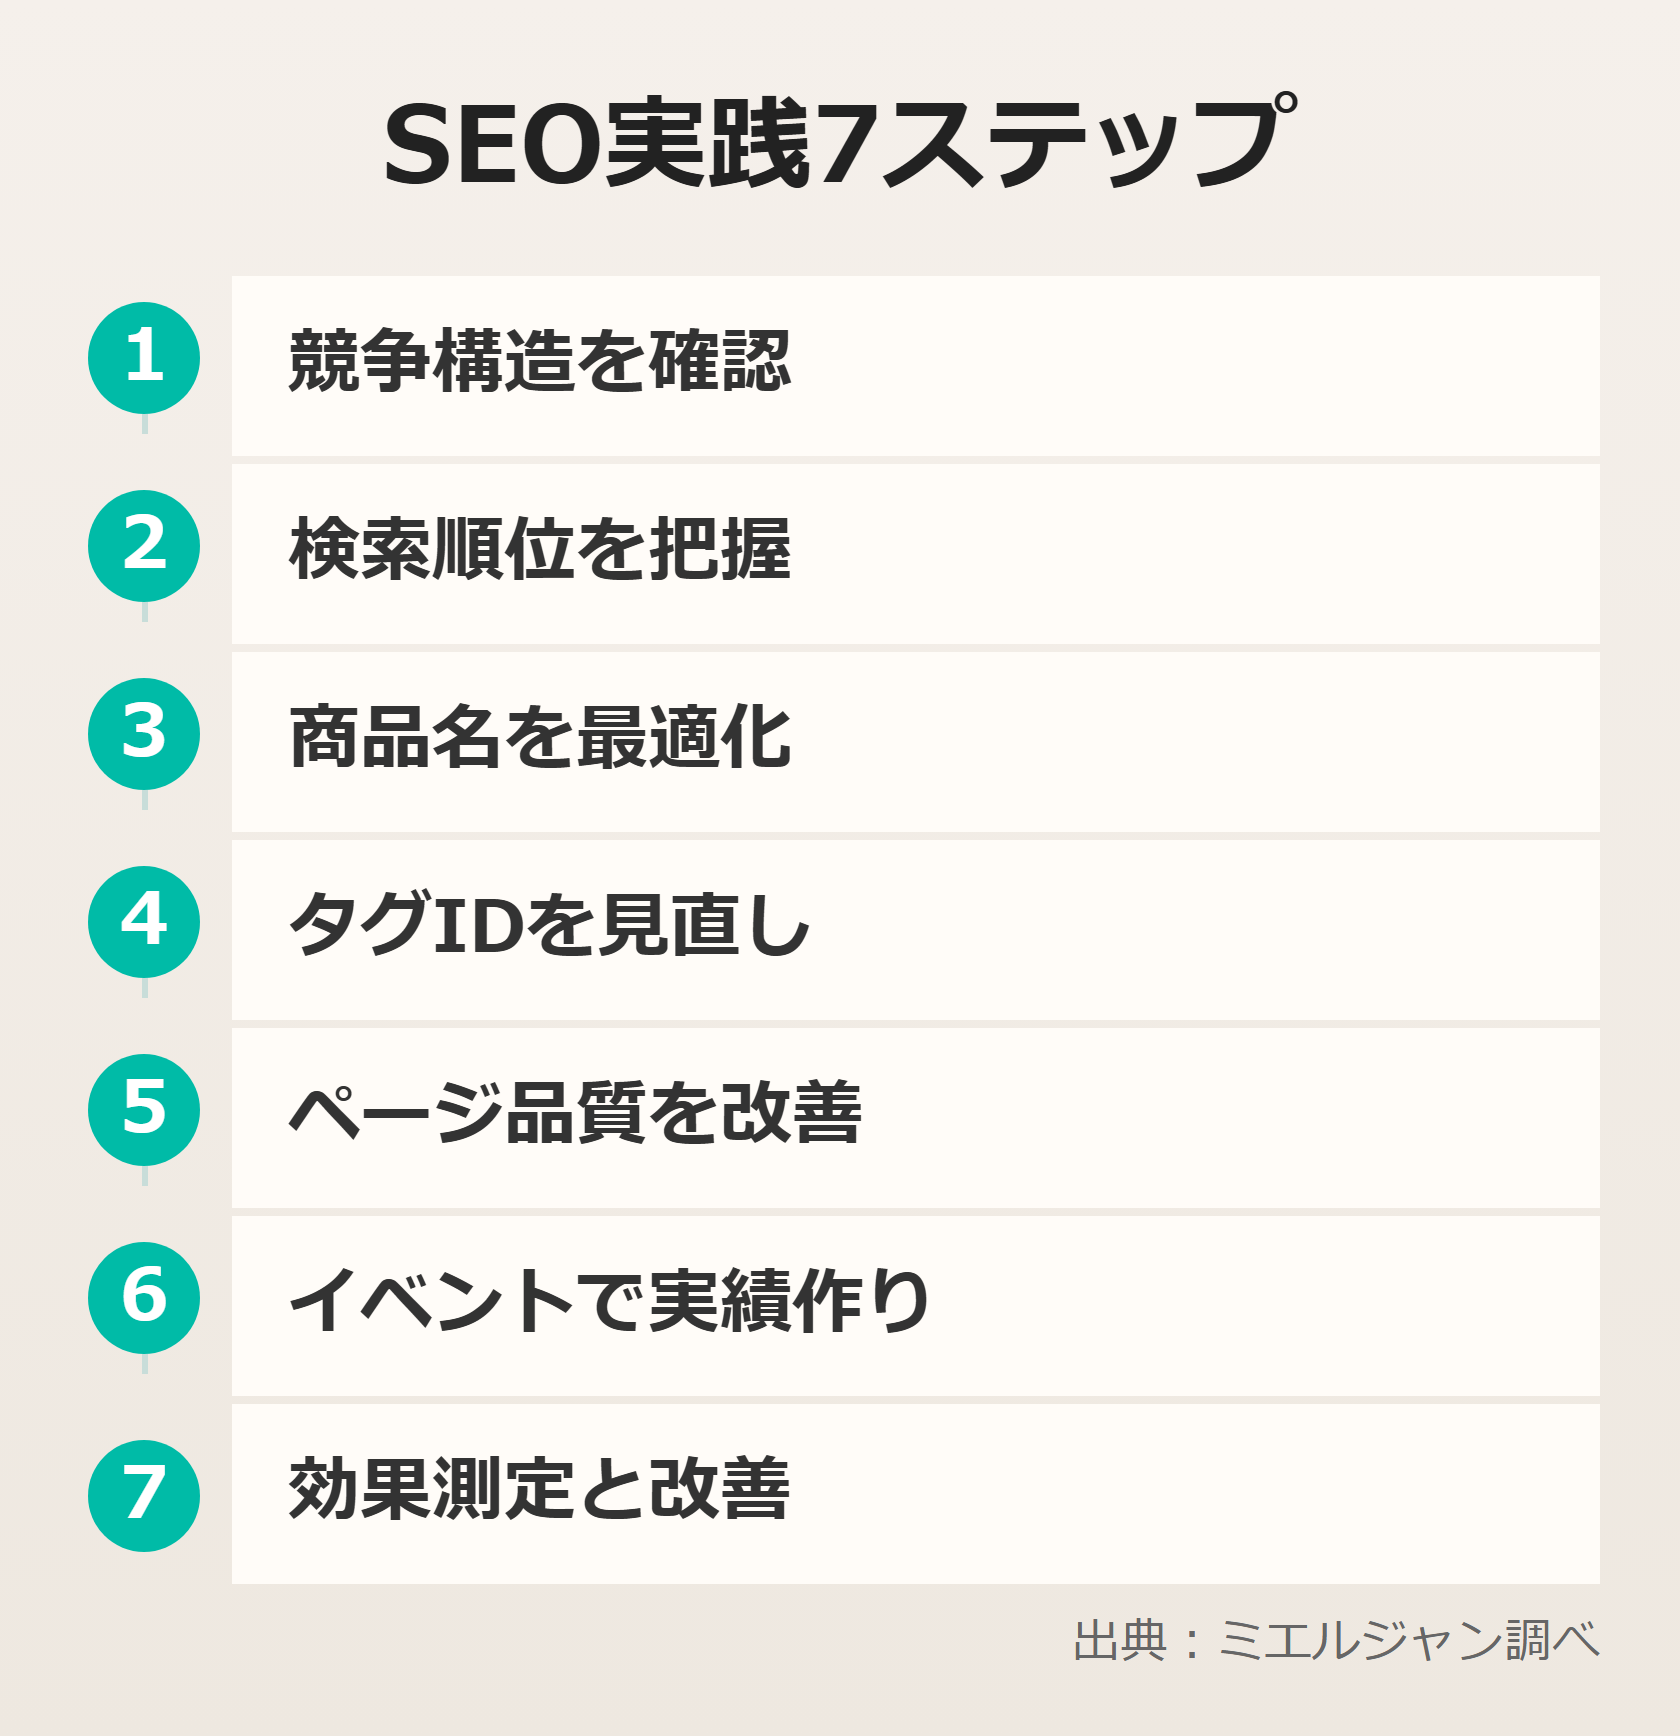Open the 競争構造を確認 step
This screenshot has height=1736, width=1680.
[540, 362]
